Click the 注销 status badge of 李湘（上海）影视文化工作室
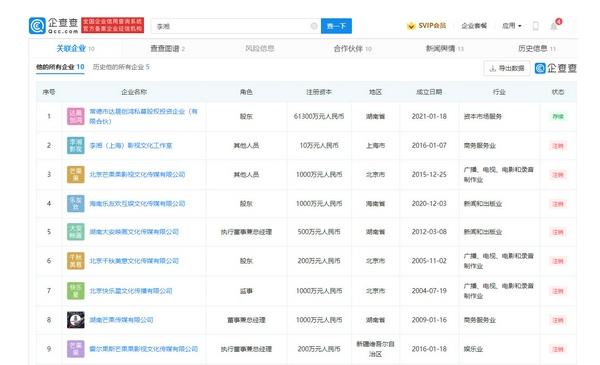Screen dimensions: 600x365 pyautogui.click(x=558, y=146)
